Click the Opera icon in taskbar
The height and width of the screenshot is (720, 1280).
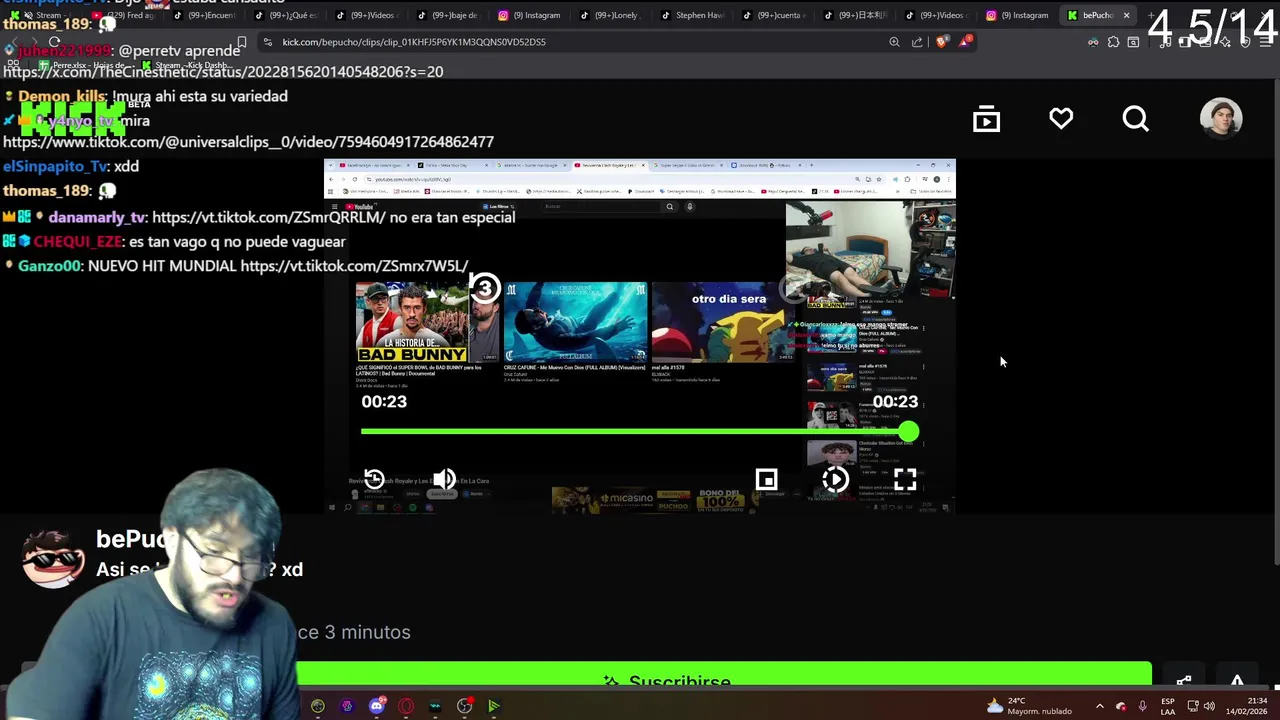click(x=405, y=706)
